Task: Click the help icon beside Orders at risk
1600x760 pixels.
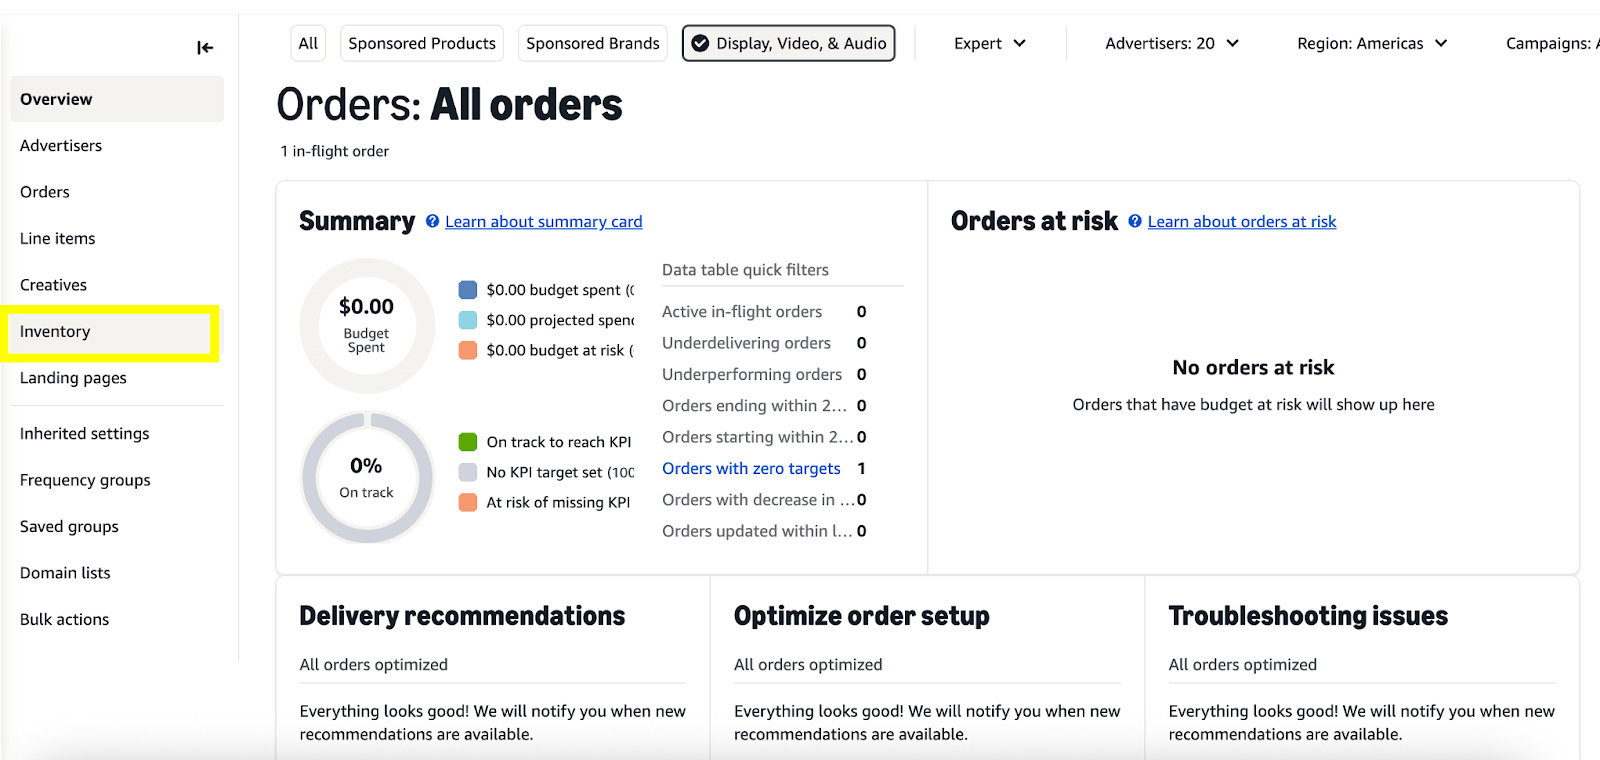Action: click(1135, 221)
